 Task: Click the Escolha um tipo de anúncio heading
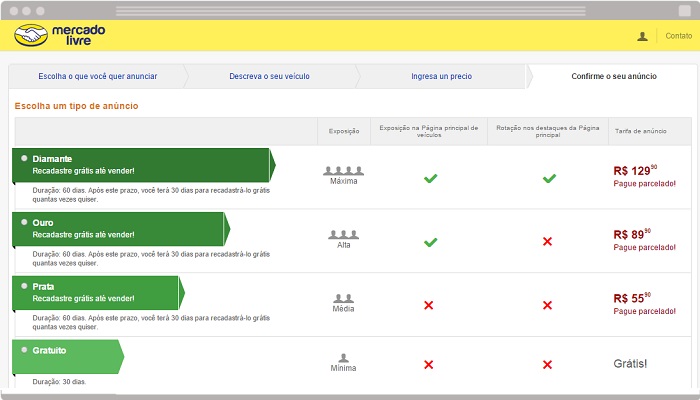76,106
